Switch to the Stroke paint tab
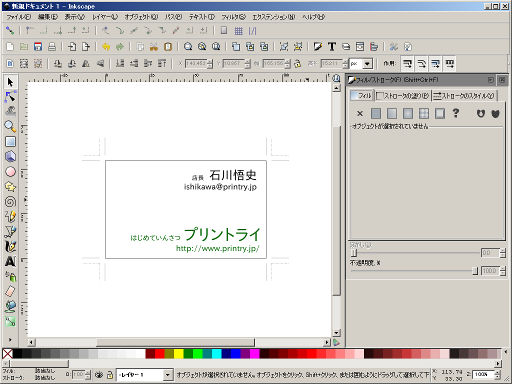The image size is (512, 384). pyautogui.click(x=403, y=96)
